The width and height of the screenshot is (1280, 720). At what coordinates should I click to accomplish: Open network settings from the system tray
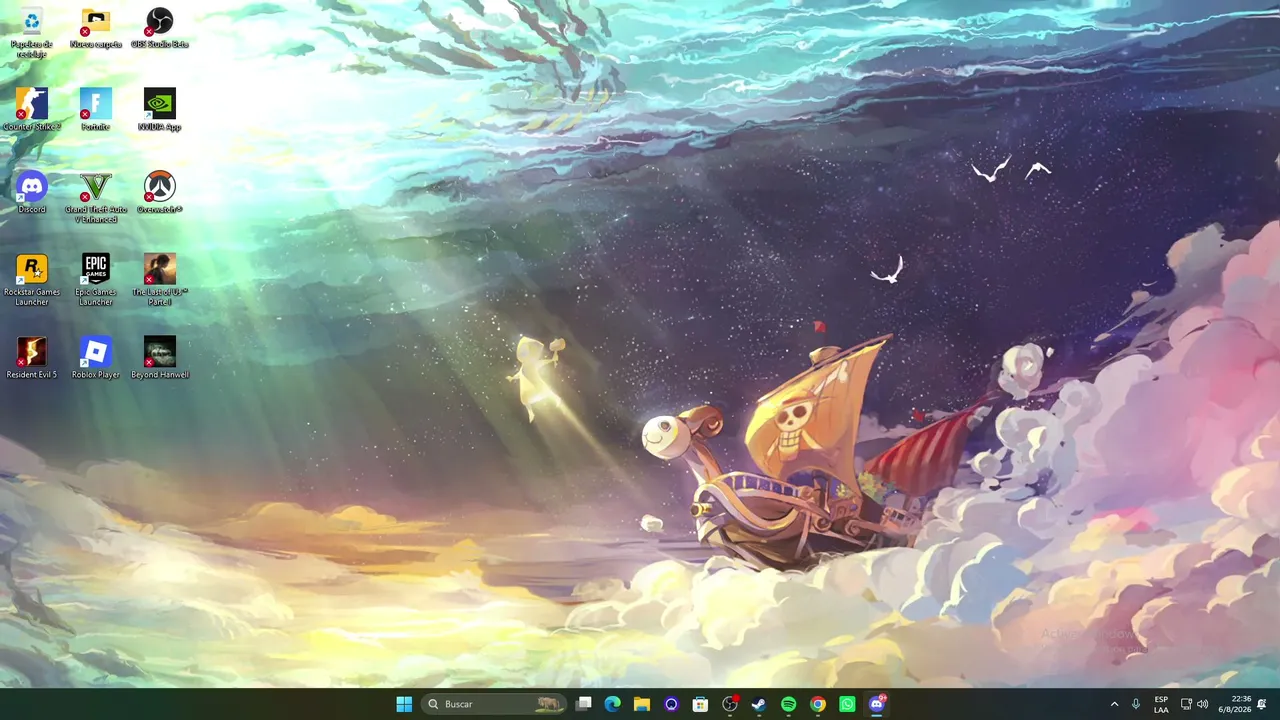click(1186, 704)
